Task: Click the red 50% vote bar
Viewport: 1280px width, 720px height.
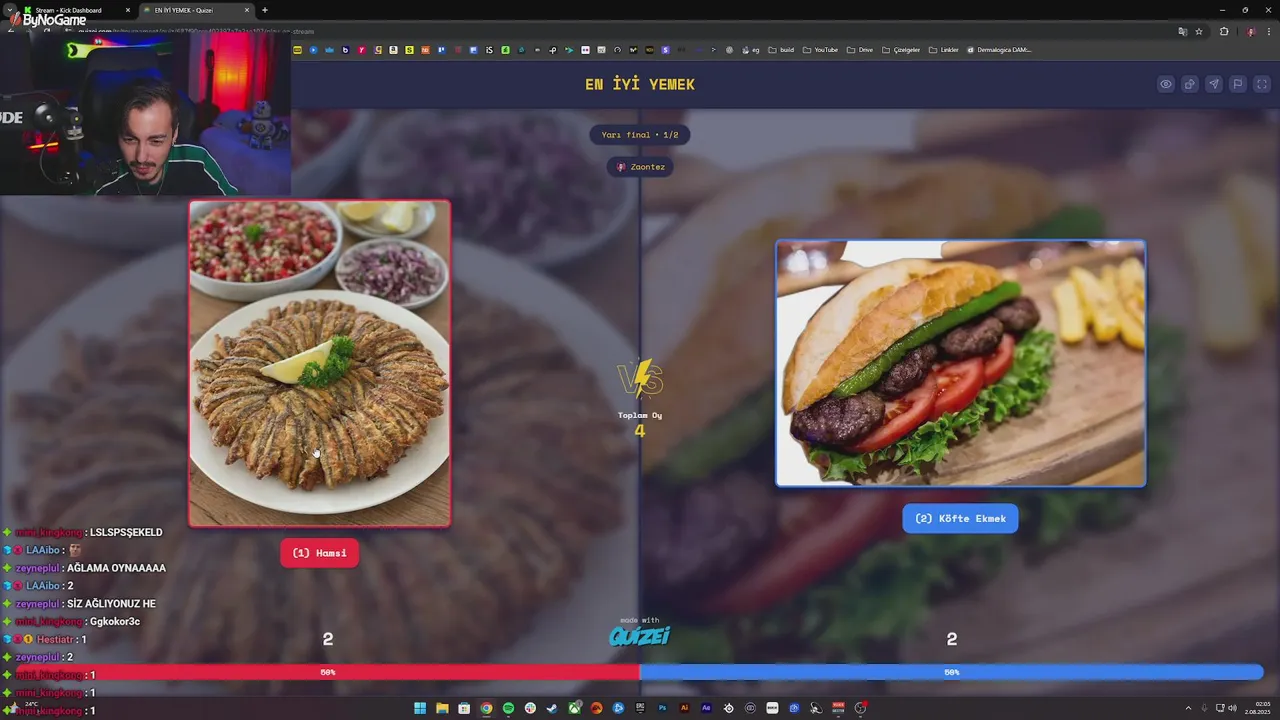Action: coord(328,672)
